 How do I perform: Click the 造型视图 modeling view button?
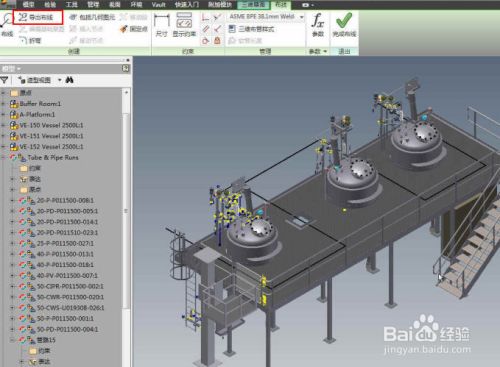point(35,80)
